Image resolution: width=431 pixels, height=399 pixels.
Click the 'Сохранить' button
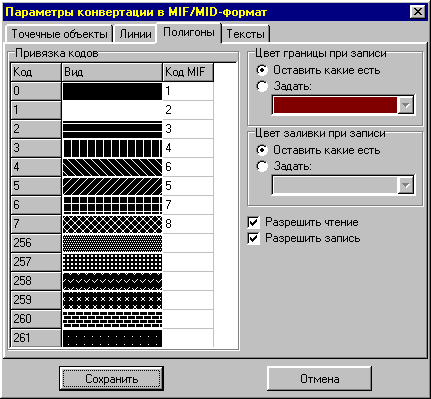111,379
